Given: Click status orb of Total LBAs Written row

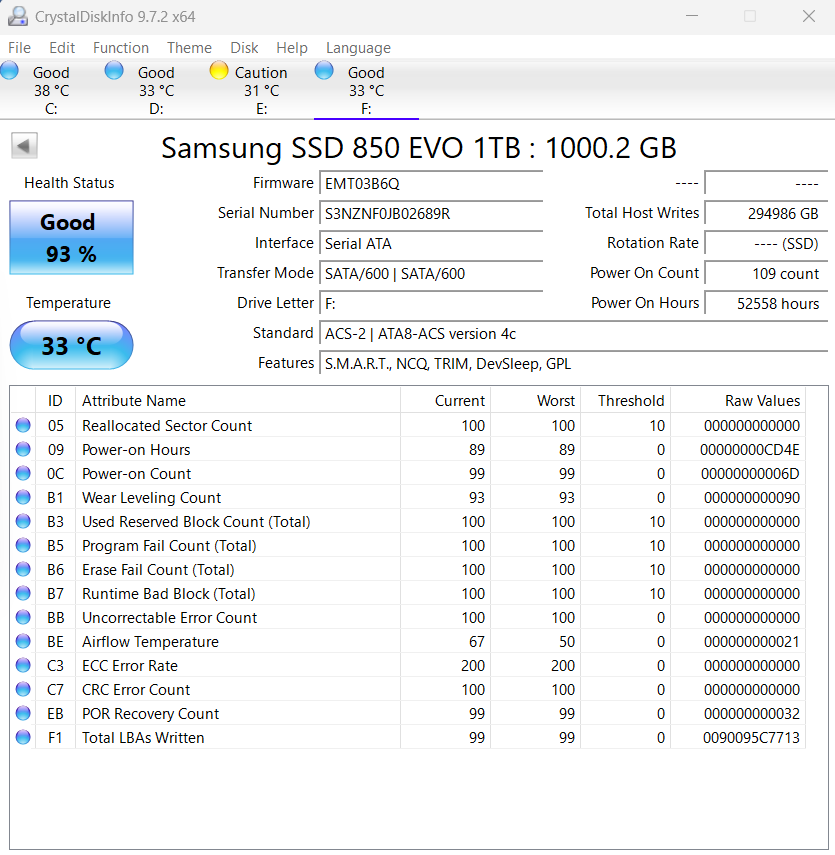Looking at the screenshot, I should point(23,737).
